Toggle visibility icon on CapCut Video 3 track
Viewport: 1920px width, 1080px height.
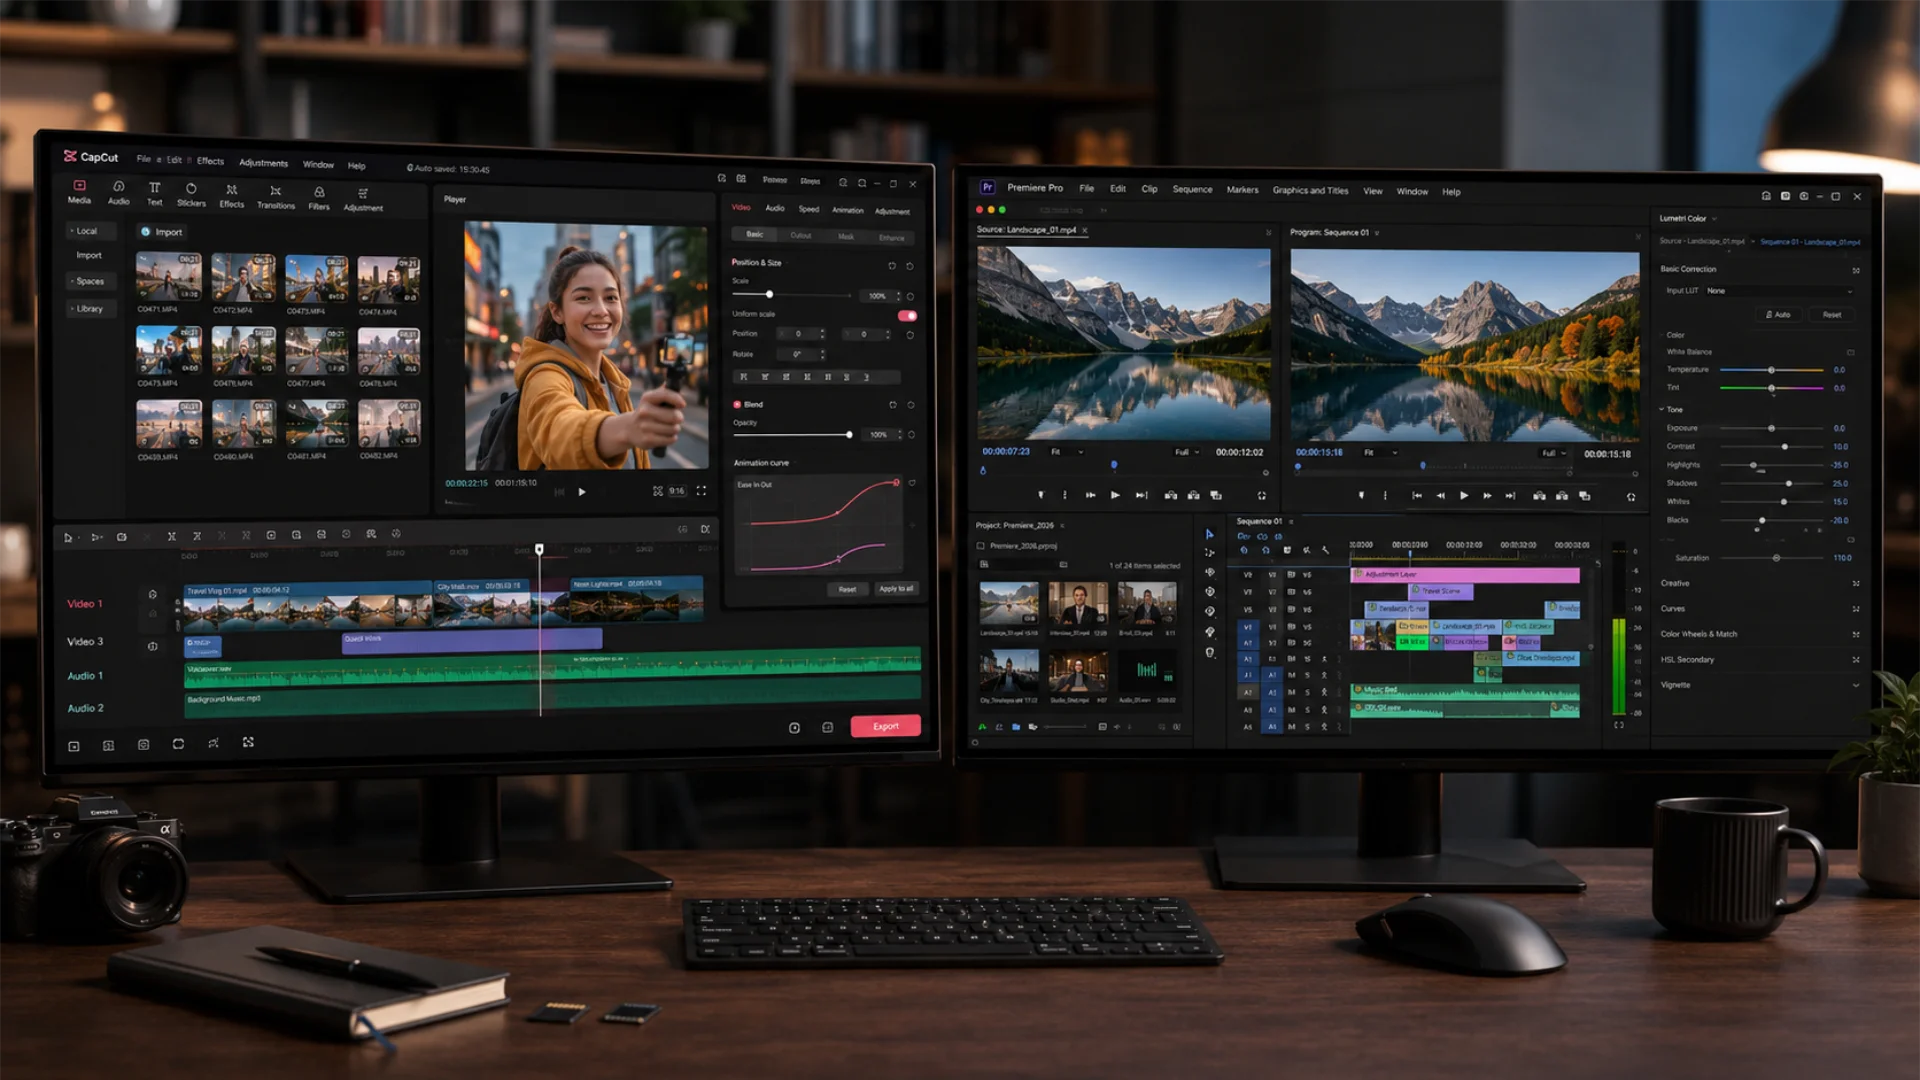click(x=152, y=646)
